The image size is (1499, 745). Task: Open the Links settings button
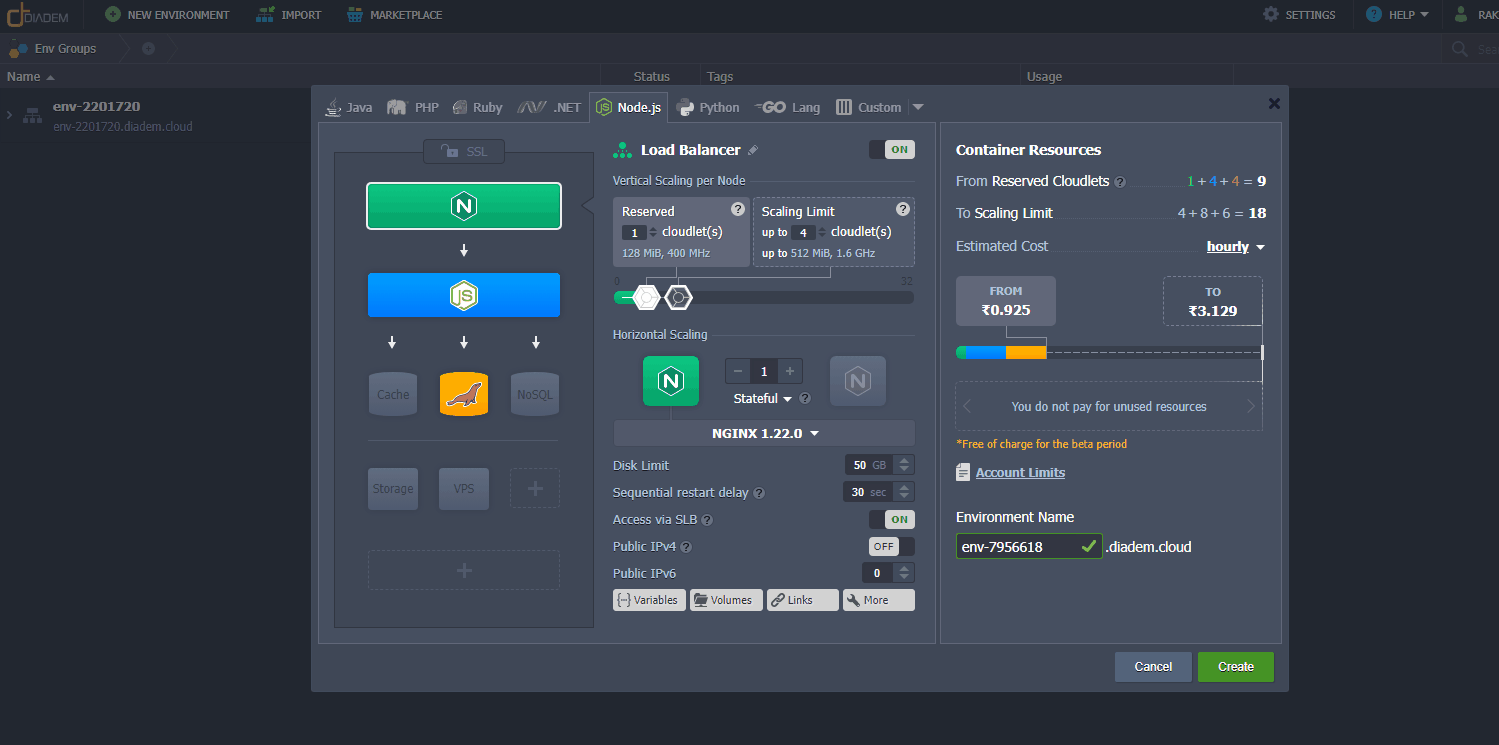tap(803, 600)
